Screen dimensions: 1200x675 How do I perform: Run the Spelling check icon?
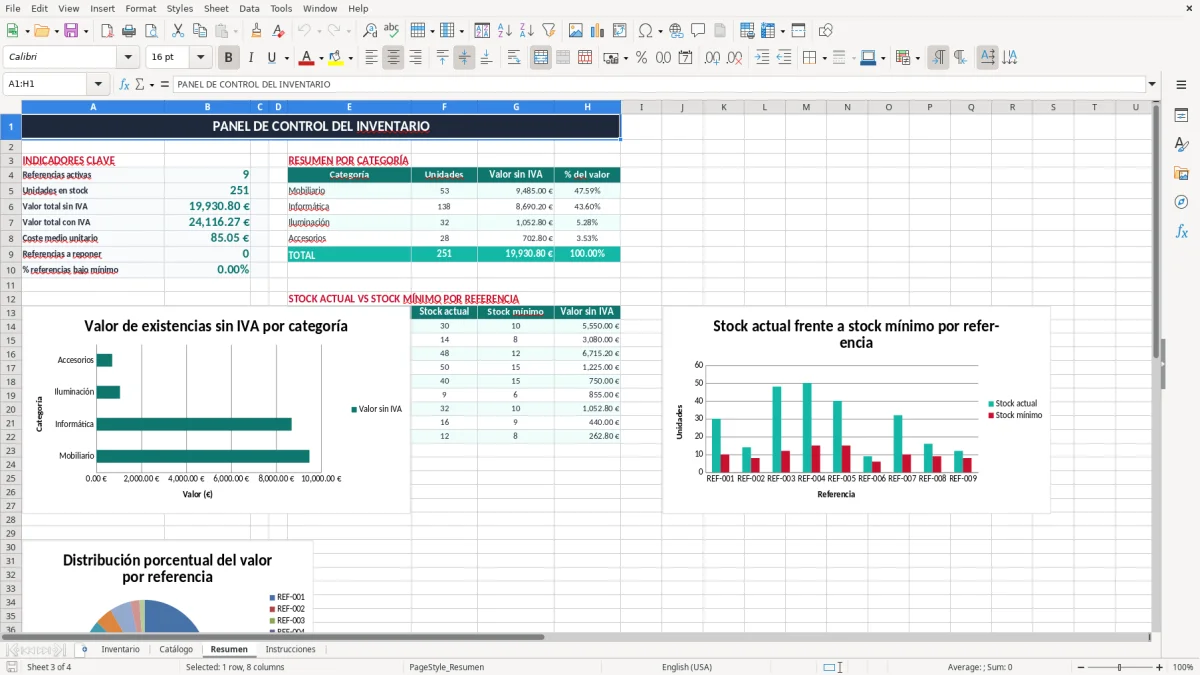(391, 31)
